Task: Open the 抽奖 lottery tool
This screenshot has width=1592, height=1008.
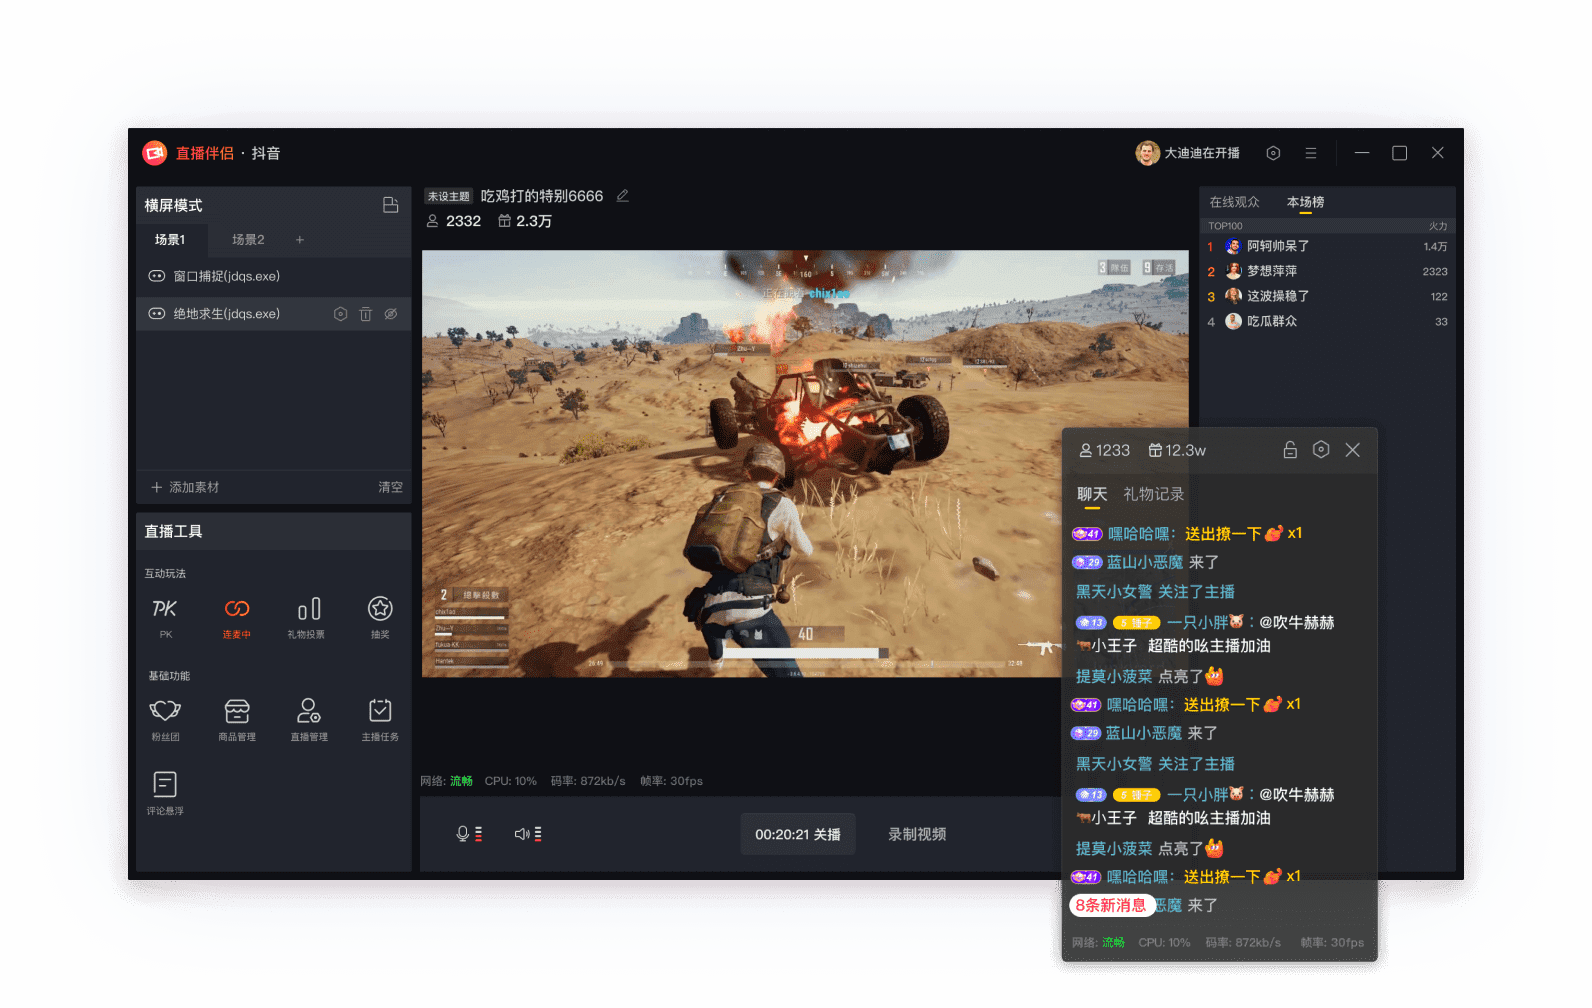Action: coord(380,617)
